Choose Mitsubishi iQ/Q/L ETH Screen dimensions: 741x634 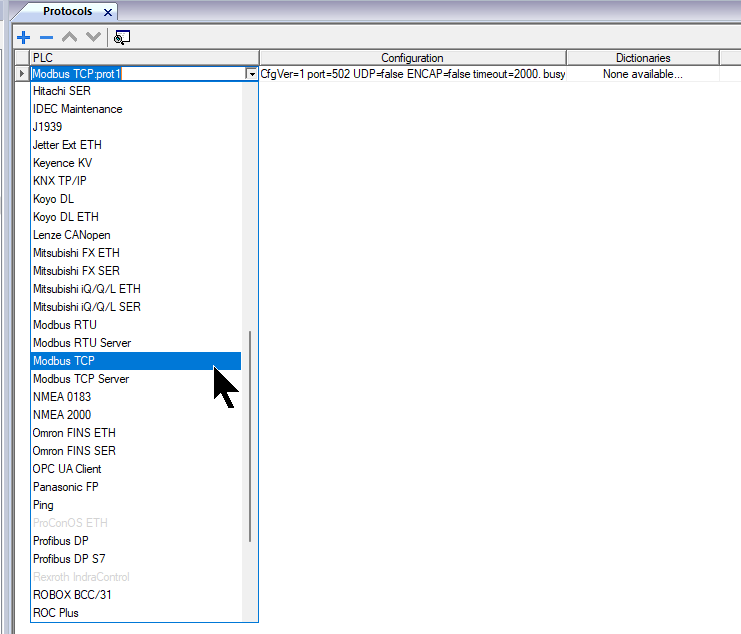pos(136,289)
